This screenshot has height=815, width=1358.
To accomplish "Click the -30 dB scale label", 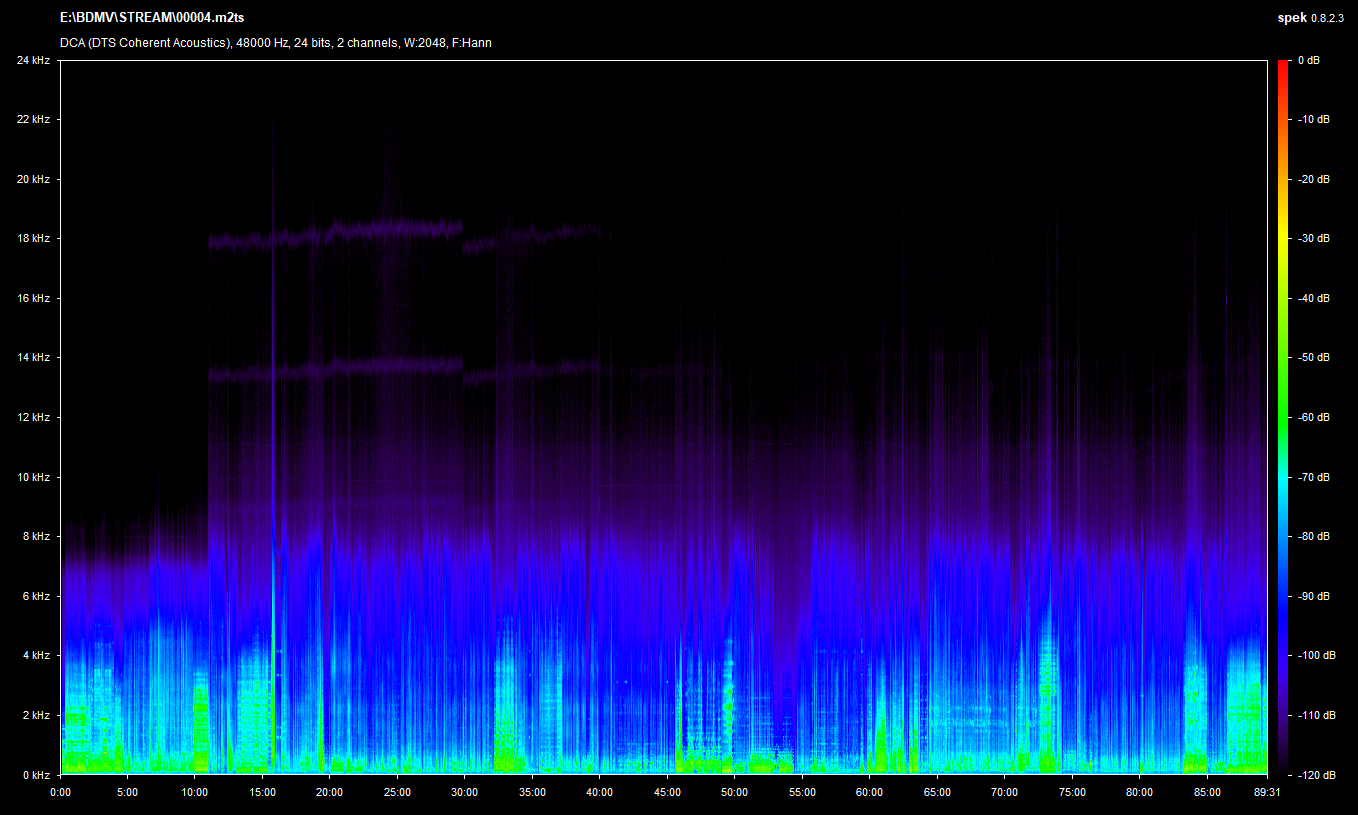I will 1313,239.
